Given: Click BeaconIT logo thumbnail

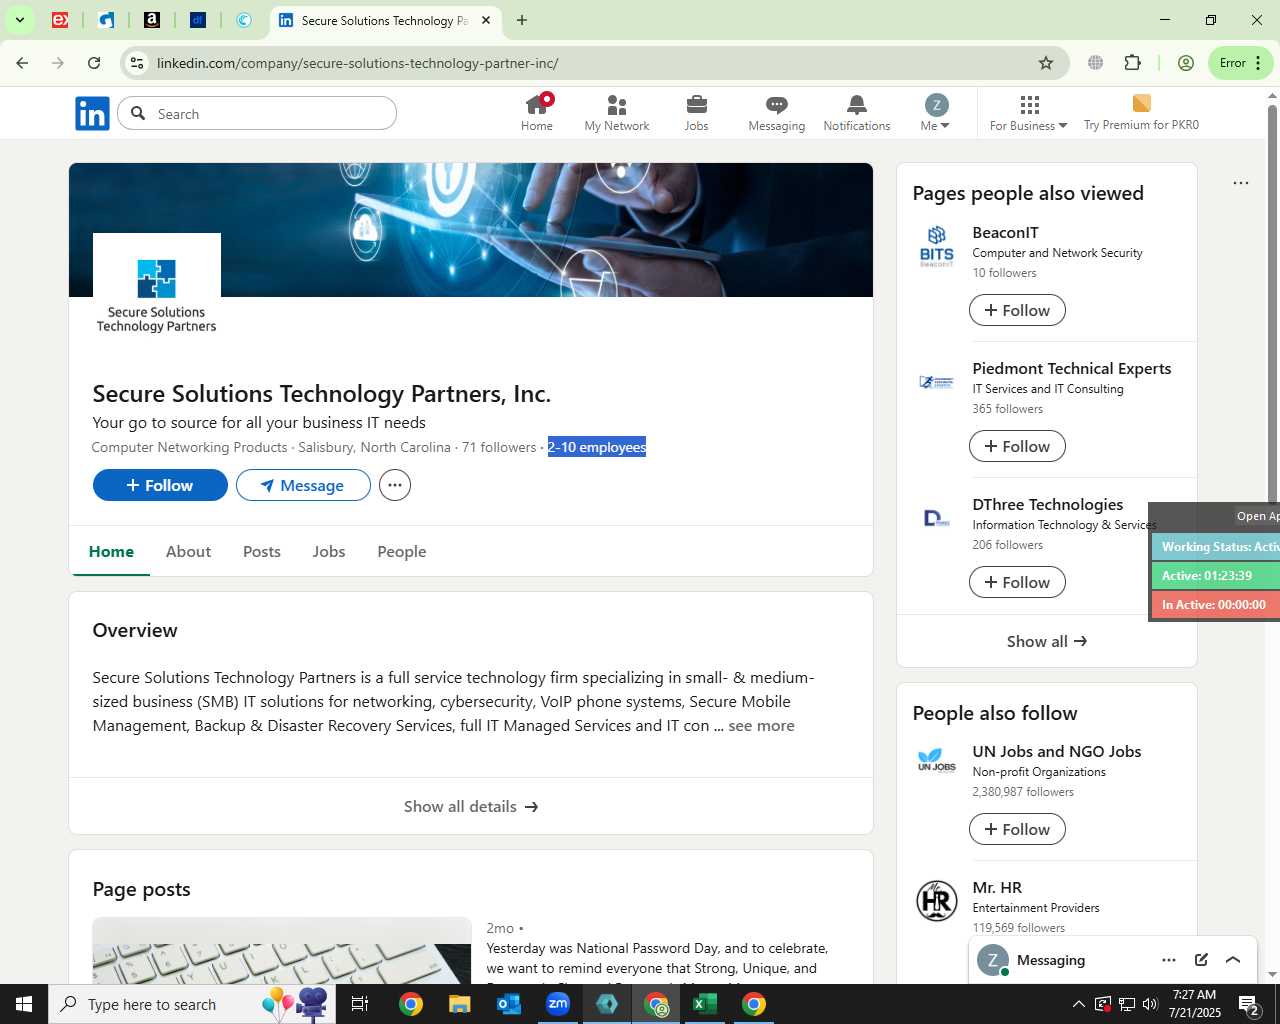Looking at the screenshot, I should [937, 246].
